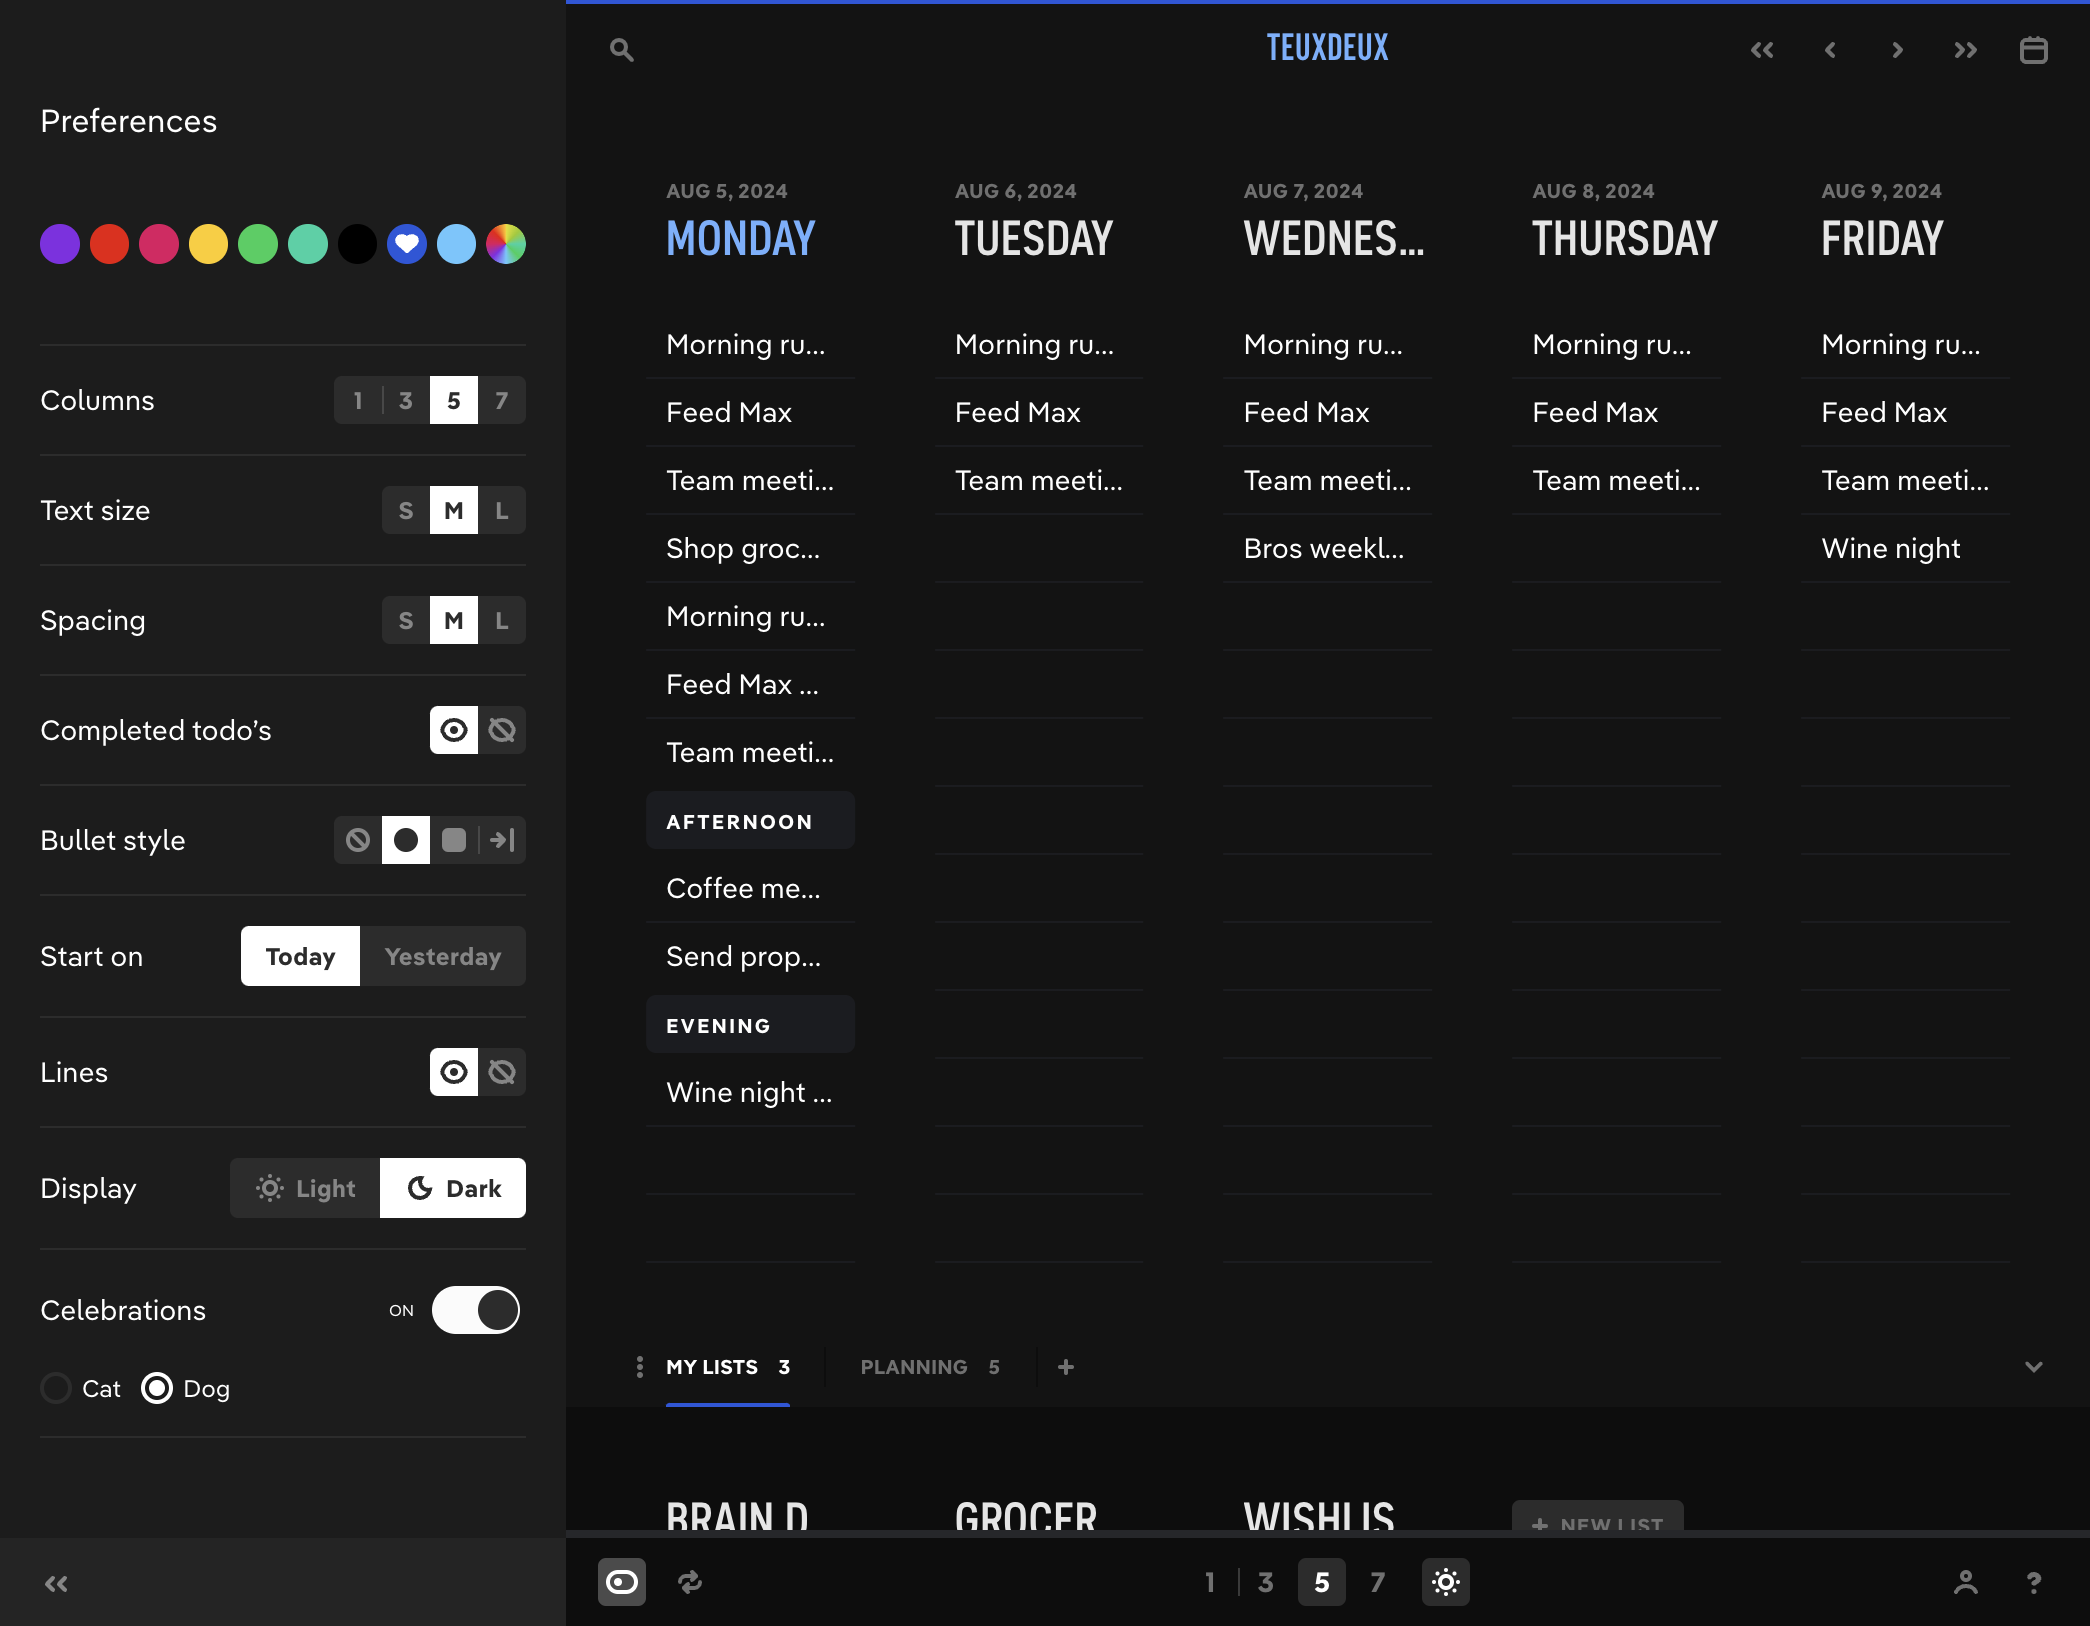
Task: Collapse the Preferences sidebar with double chevron
Action: [x=56, y=1583]
